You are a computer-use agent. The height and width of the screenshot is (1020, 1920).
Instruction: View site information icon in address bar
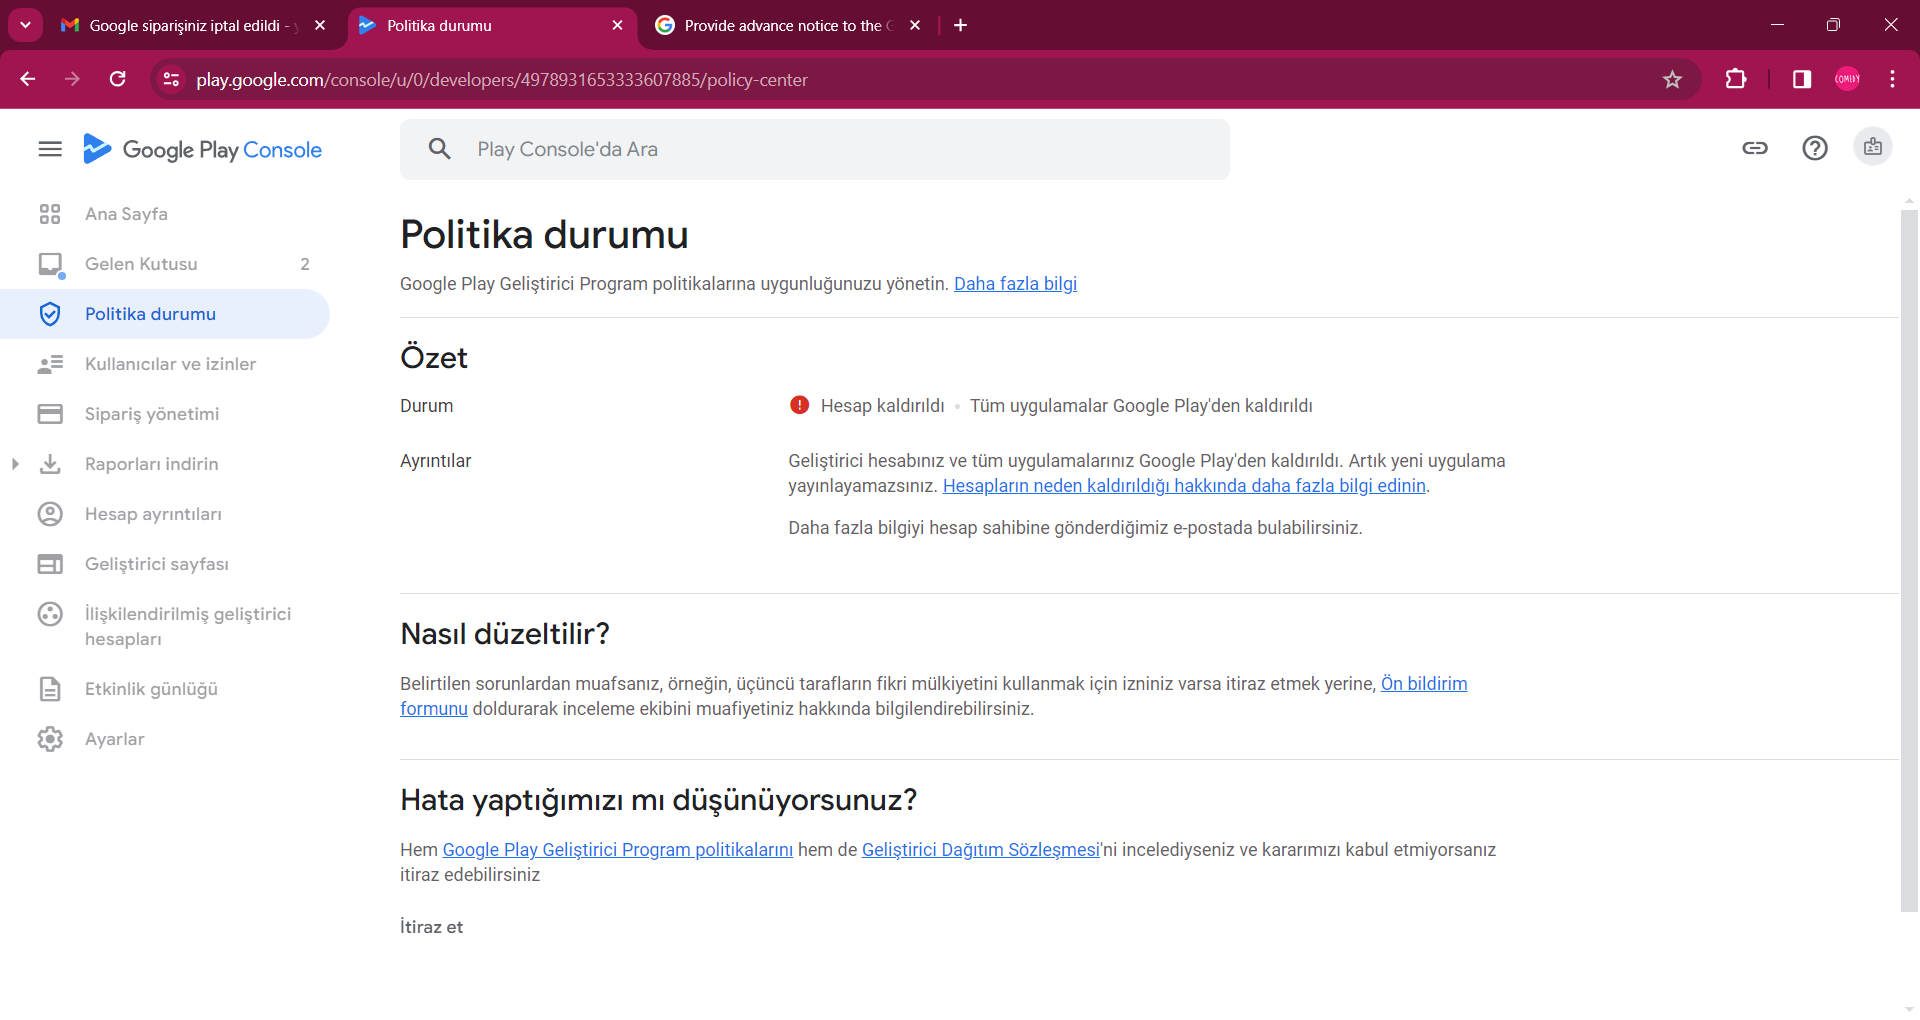pyautogui.click(x=171, y=79)
